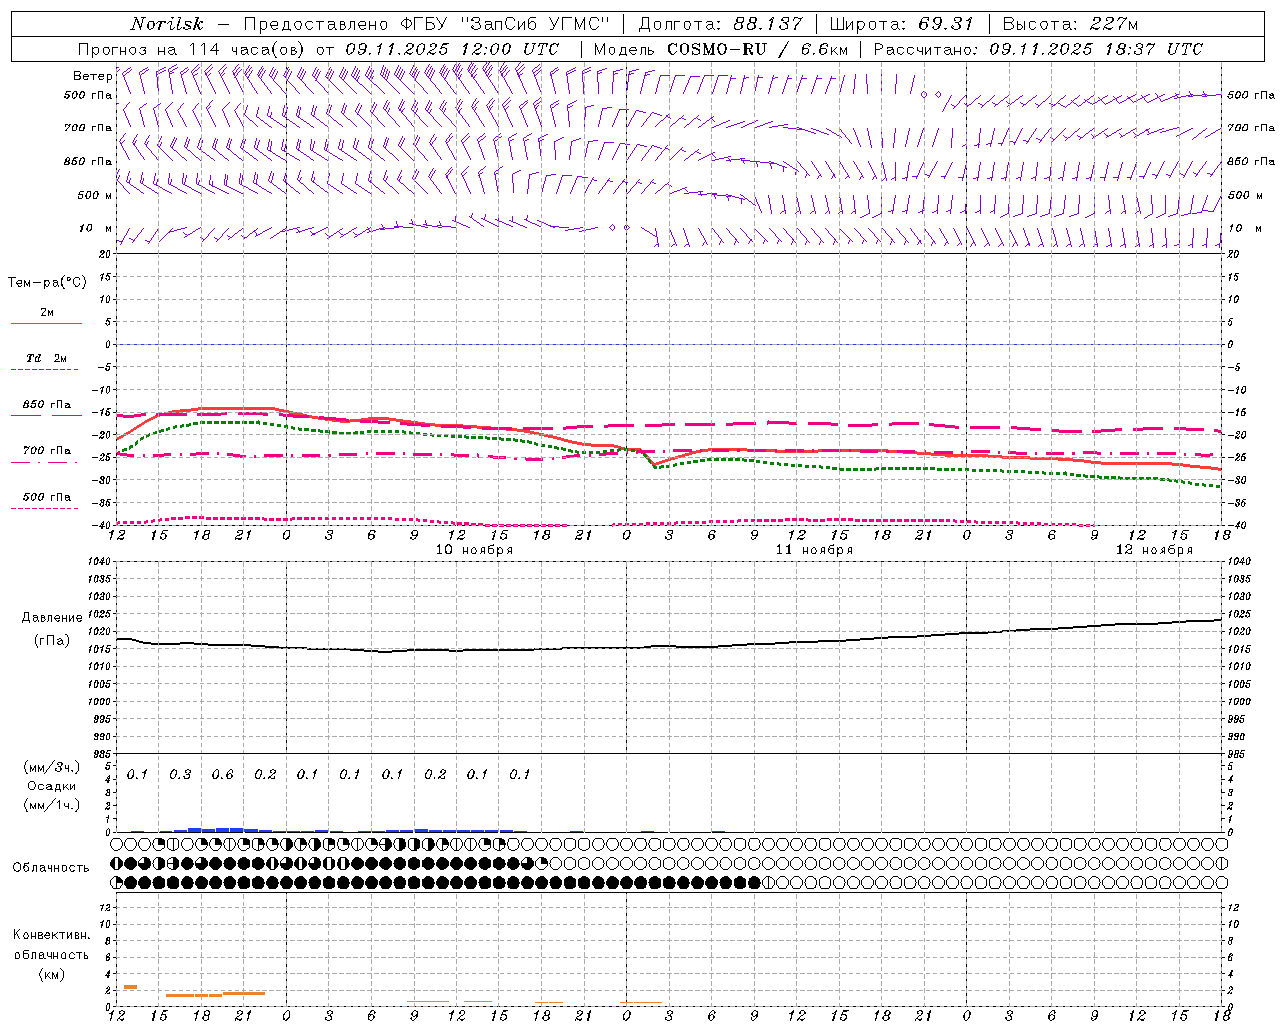
Task: Click the '11 ноября' date label
Action: 814,550
